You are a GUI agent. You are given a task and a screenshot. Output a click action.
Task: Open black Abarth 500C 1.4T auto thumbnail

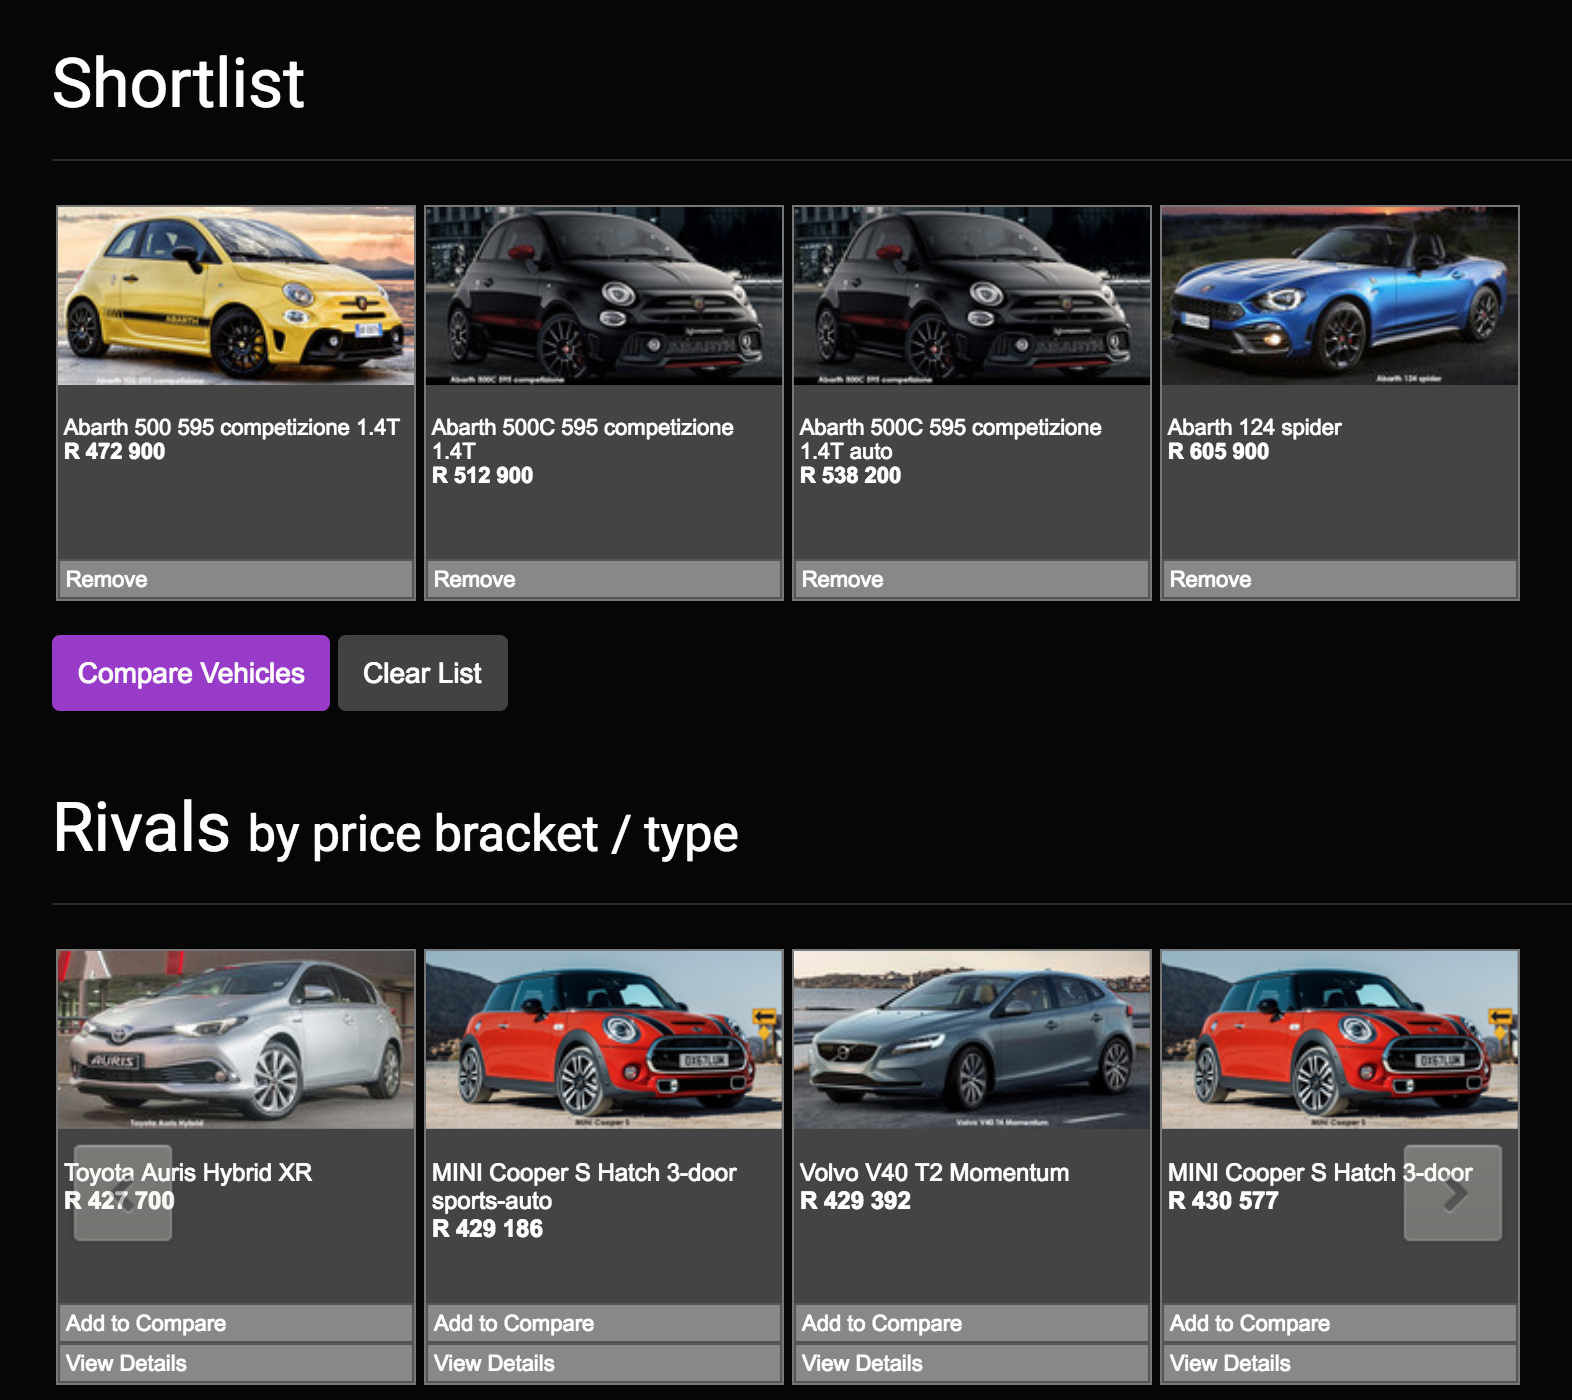[x=972, y=296]
